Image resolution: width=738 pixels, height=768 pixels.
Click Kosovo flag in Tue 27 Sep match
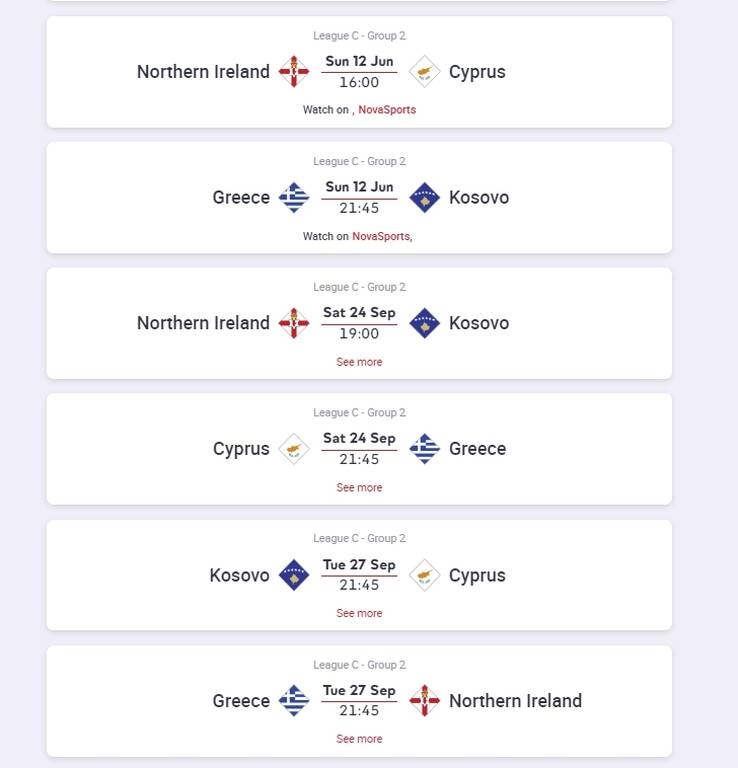(294, 575)
